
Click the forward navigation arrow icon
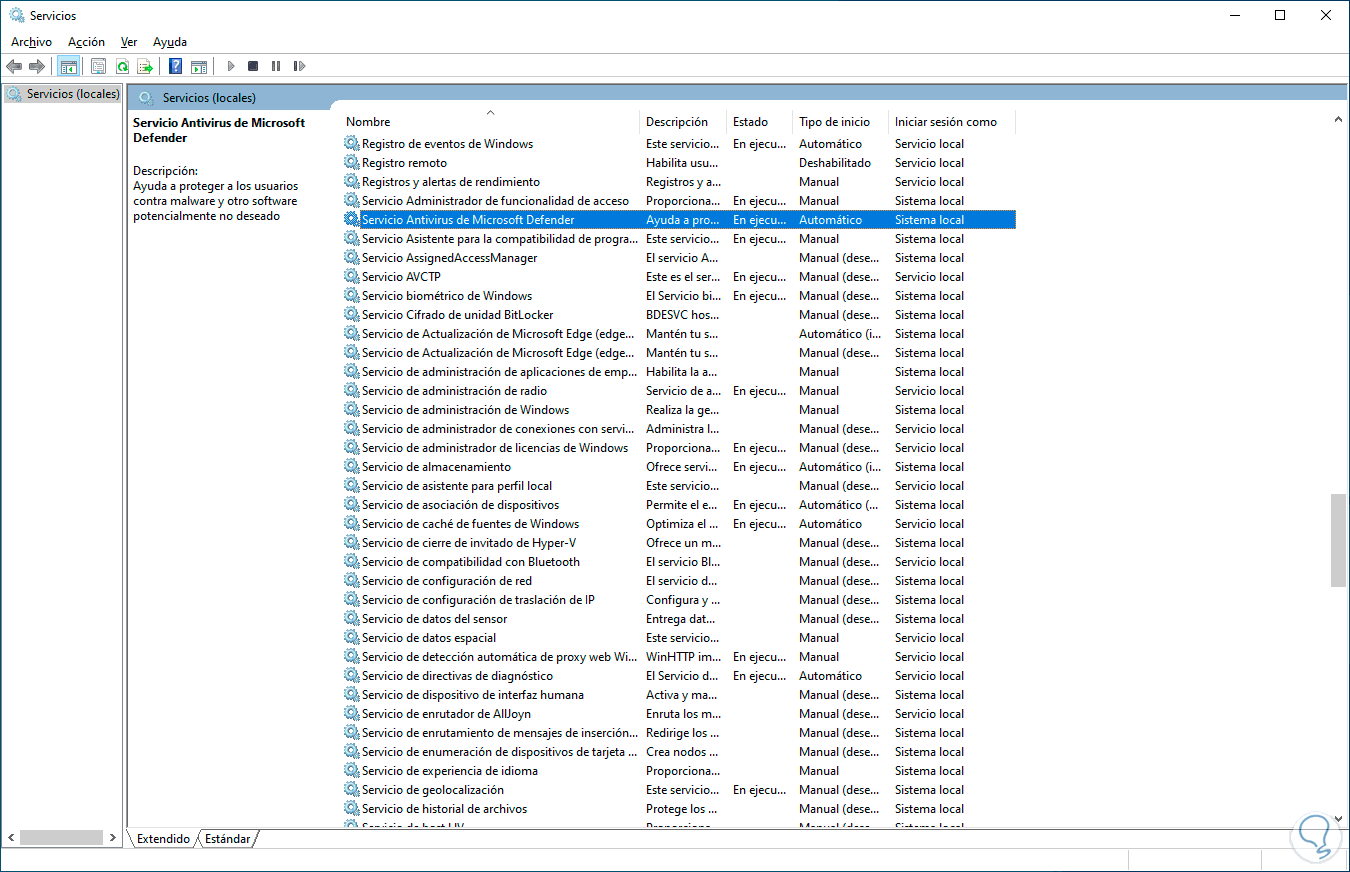37,66
